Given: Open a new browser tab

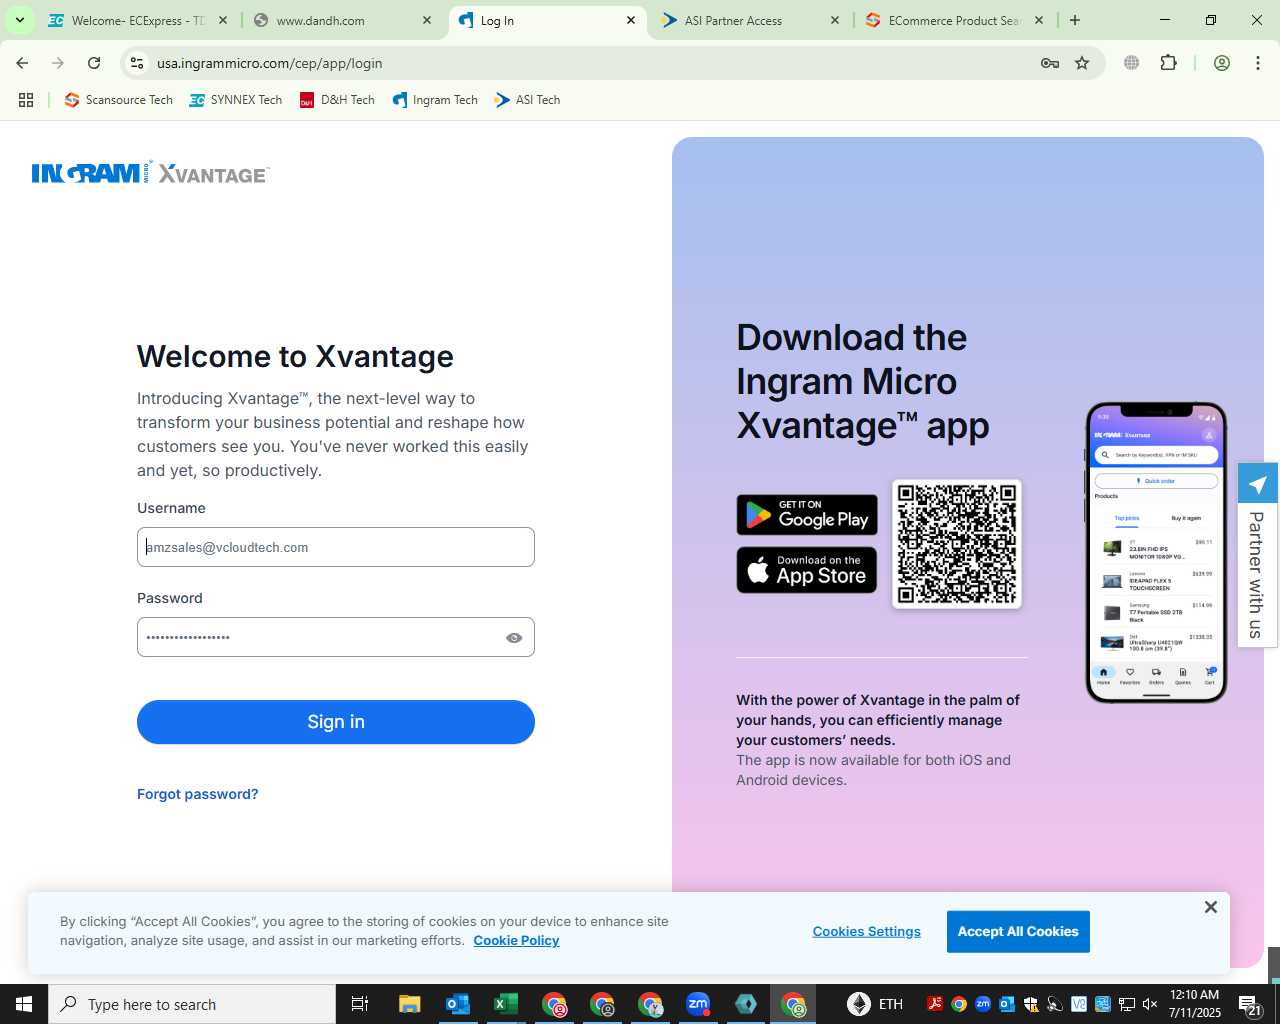Looking at the screenshot, I should pyautogui.click(x=1075, y=20).
